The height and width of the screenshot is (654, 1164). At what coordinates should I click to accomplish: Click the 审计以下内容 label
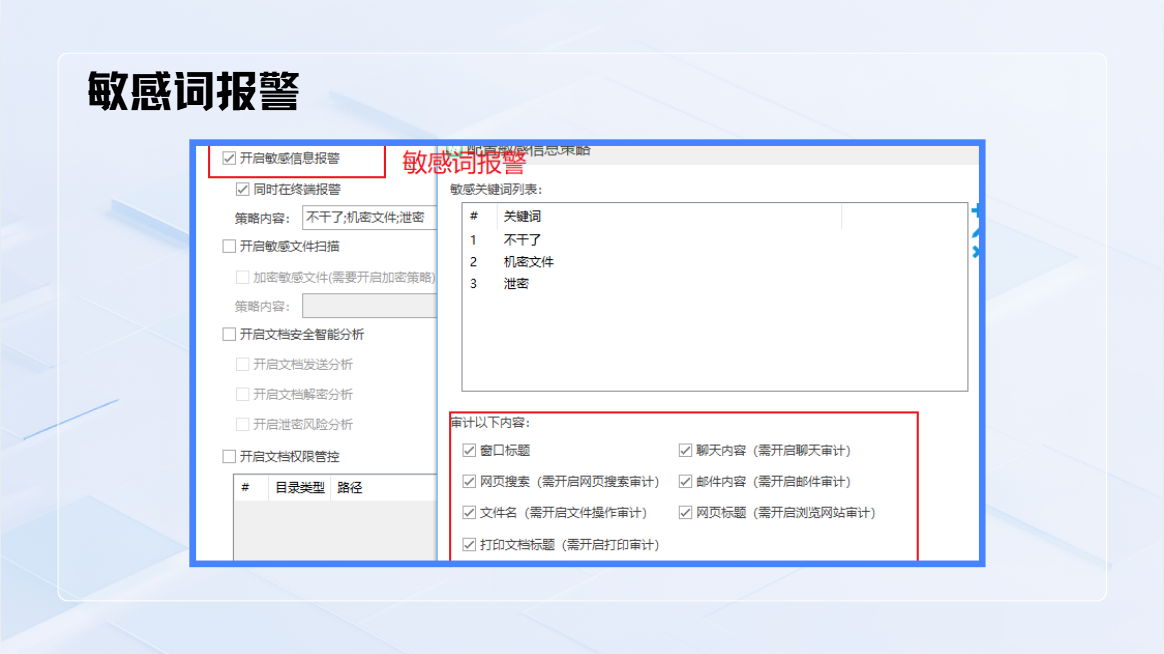pyautogui.click(x=490, y=422)
